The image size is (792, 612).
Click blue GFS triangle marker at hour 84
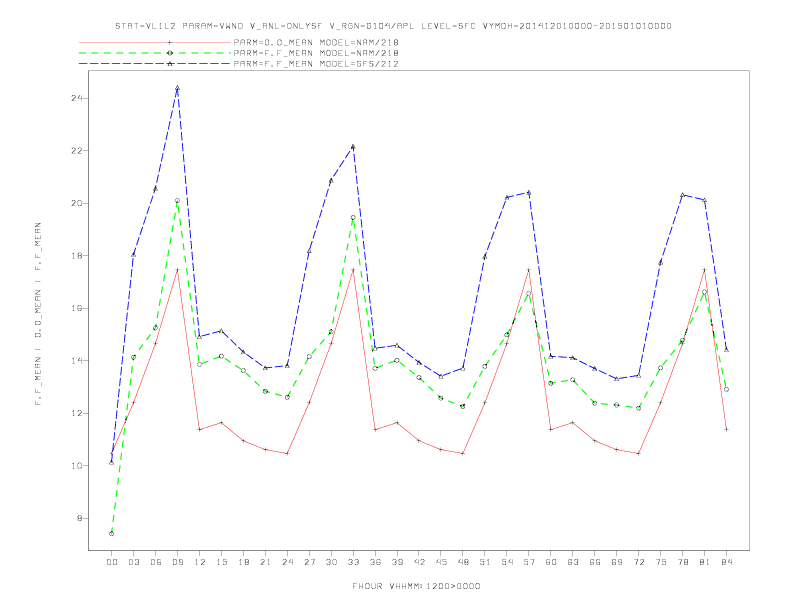[x=726, y=349]
